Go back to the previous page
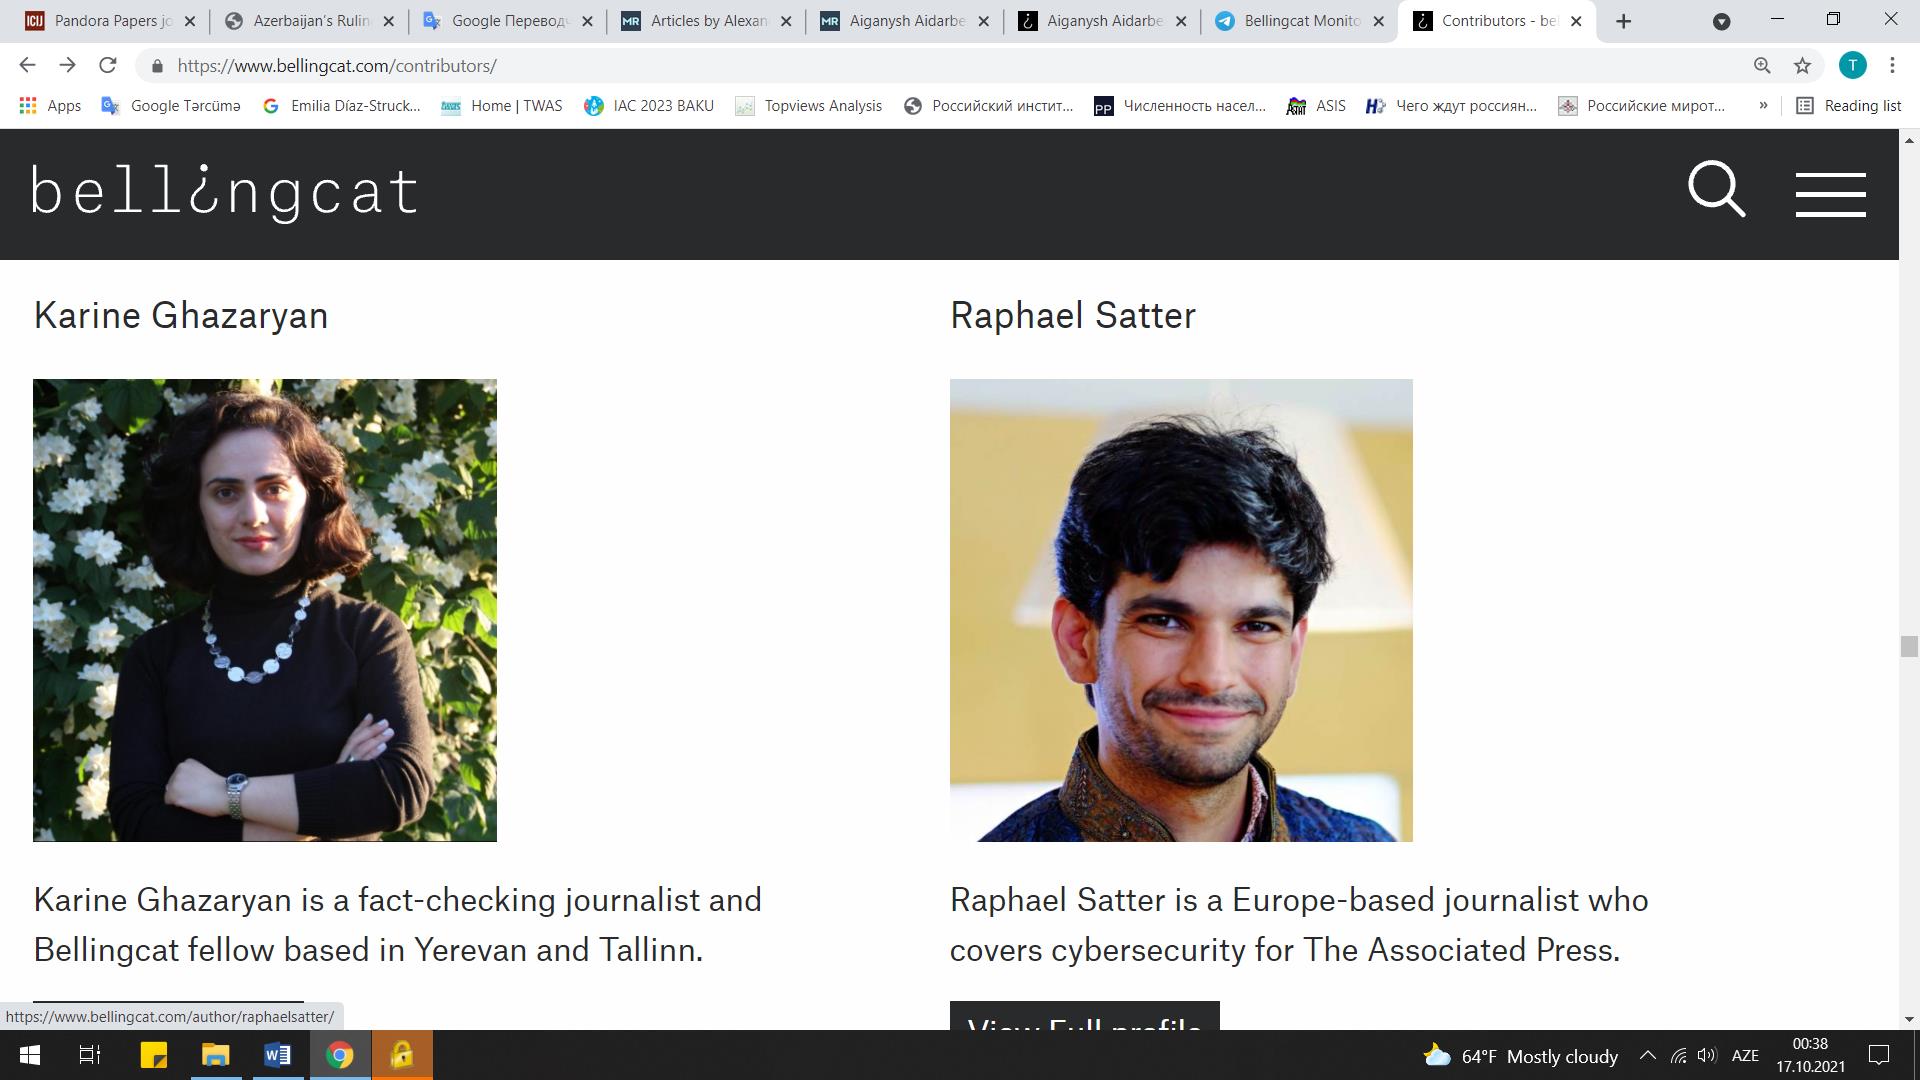Screen dimensions: 1920x1080 [x=27, y=66]
